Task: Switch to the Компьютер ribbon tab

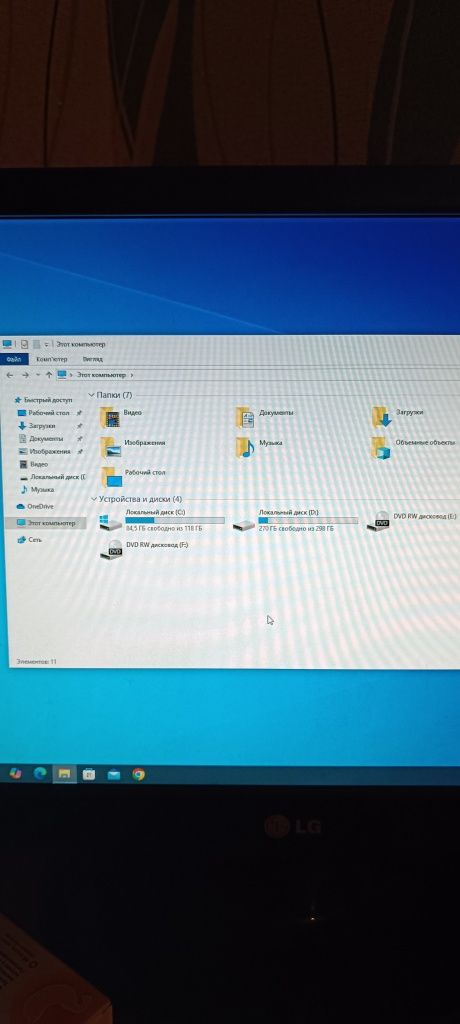Action: pyautogui.click(x=52, y=359)
